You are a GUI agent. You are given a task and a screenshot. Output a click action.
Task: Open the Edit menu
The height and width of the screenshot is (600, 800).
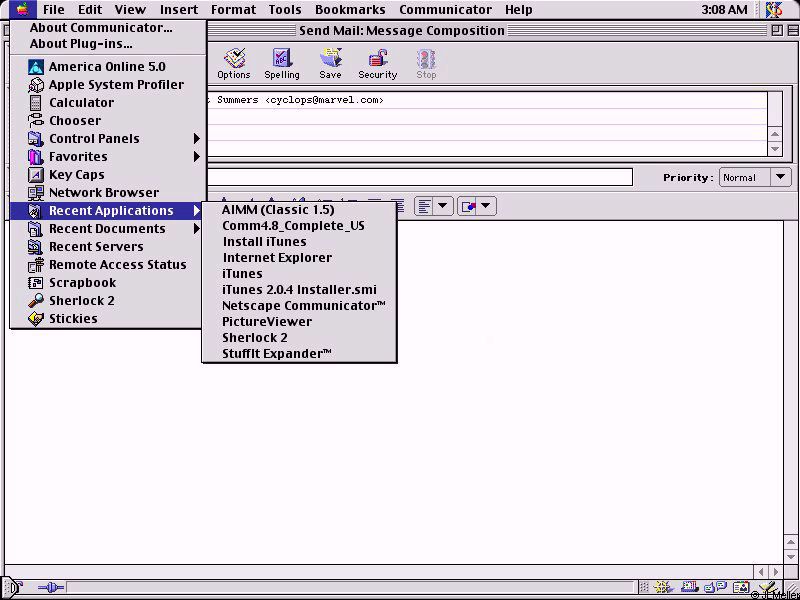pos(90,10)
